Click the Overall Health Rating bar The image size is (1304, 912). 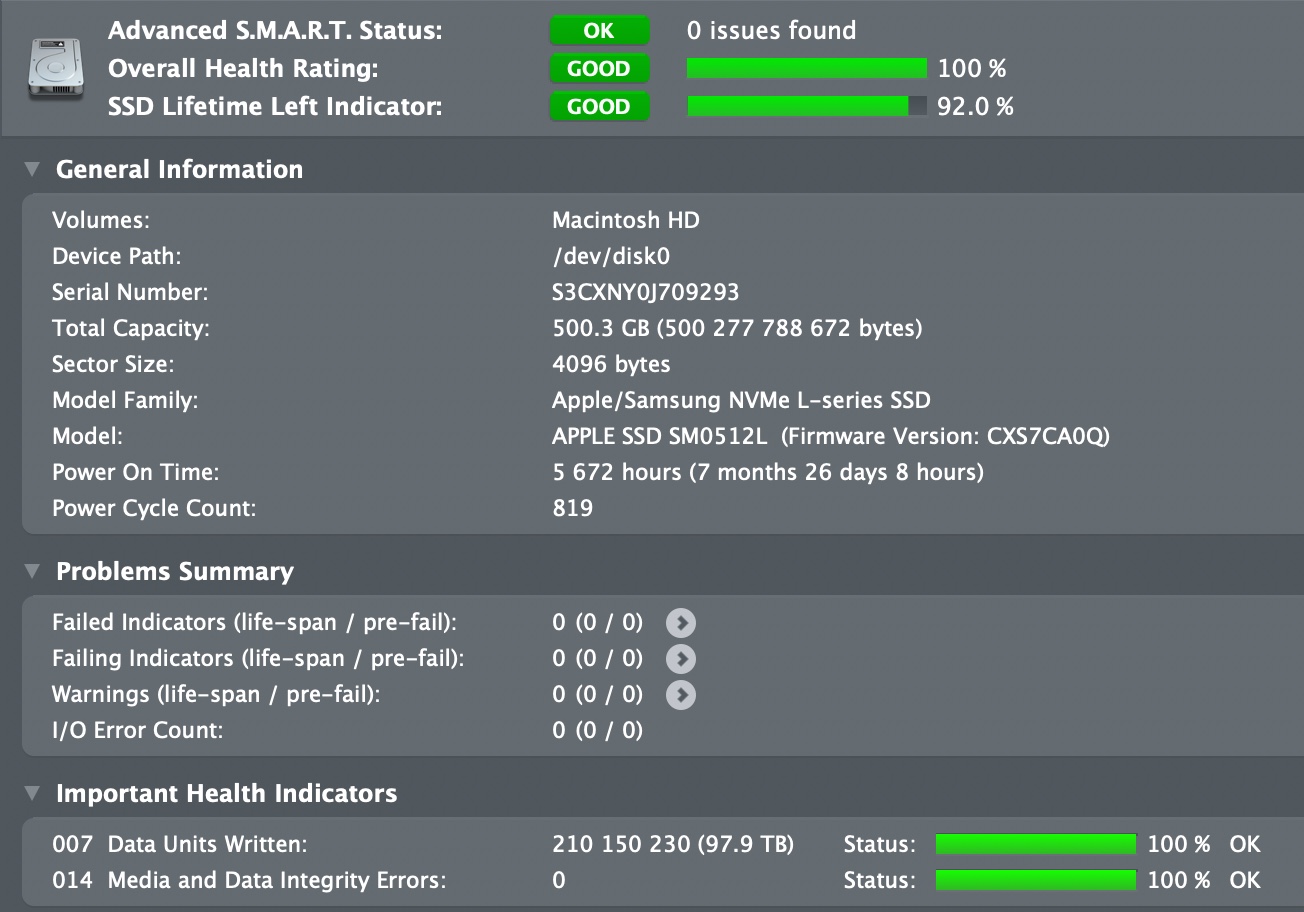(807, 69)
